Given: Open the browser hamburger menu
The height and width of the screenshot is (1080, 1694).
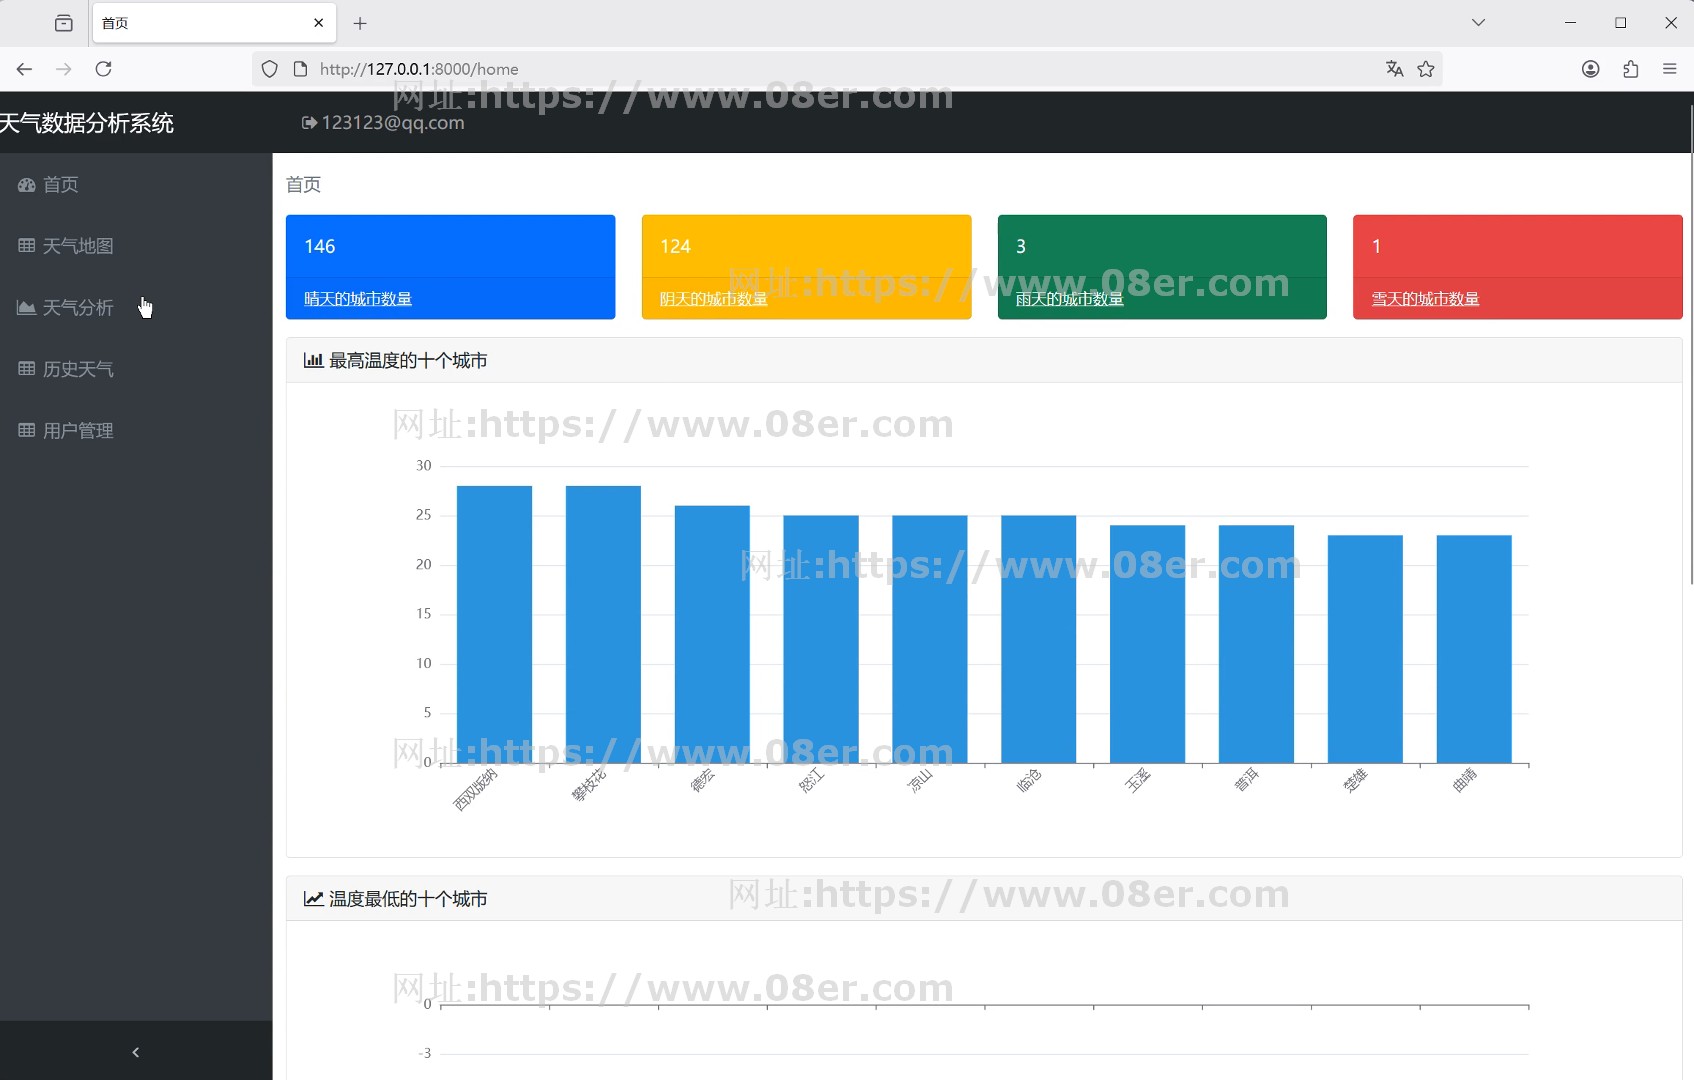Looking at the screenshot, I should click(x=1669, y=69).
